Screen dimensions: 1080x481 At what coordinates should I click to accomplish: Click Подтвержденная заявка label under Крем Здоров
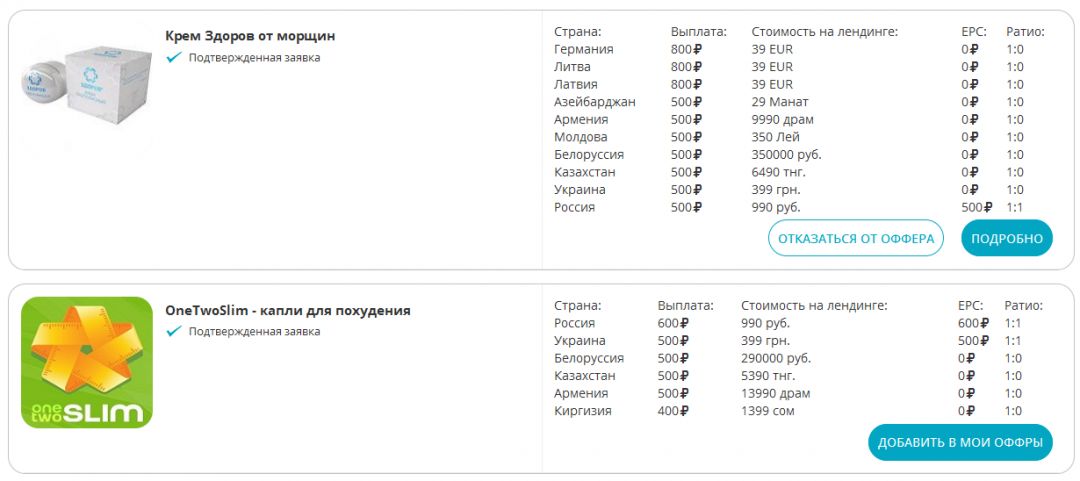click(254, 58)
